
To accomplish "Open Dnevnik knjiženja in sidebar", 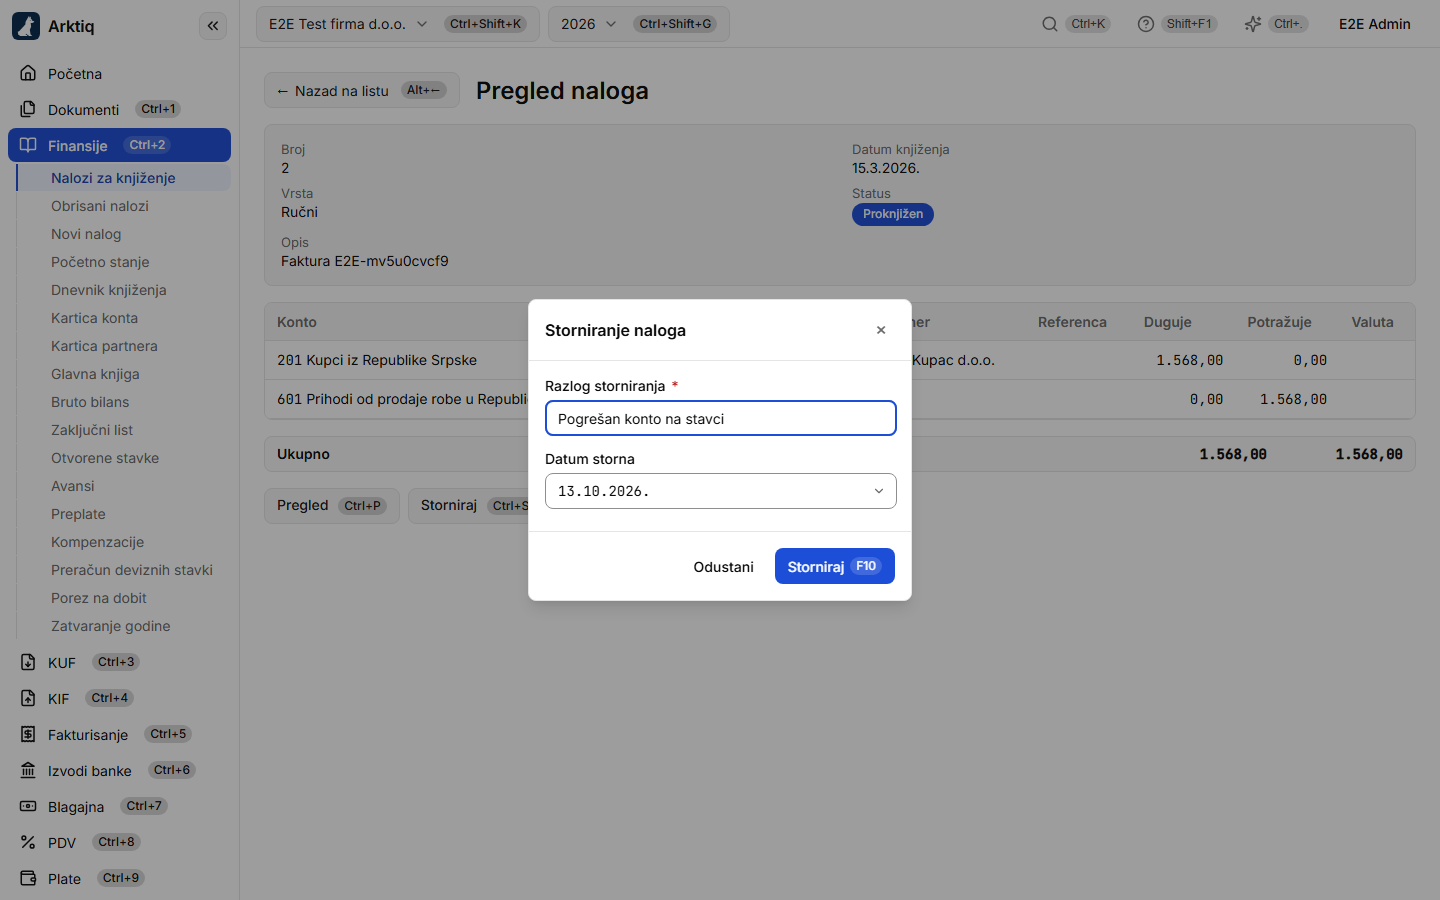I will 124,290.
